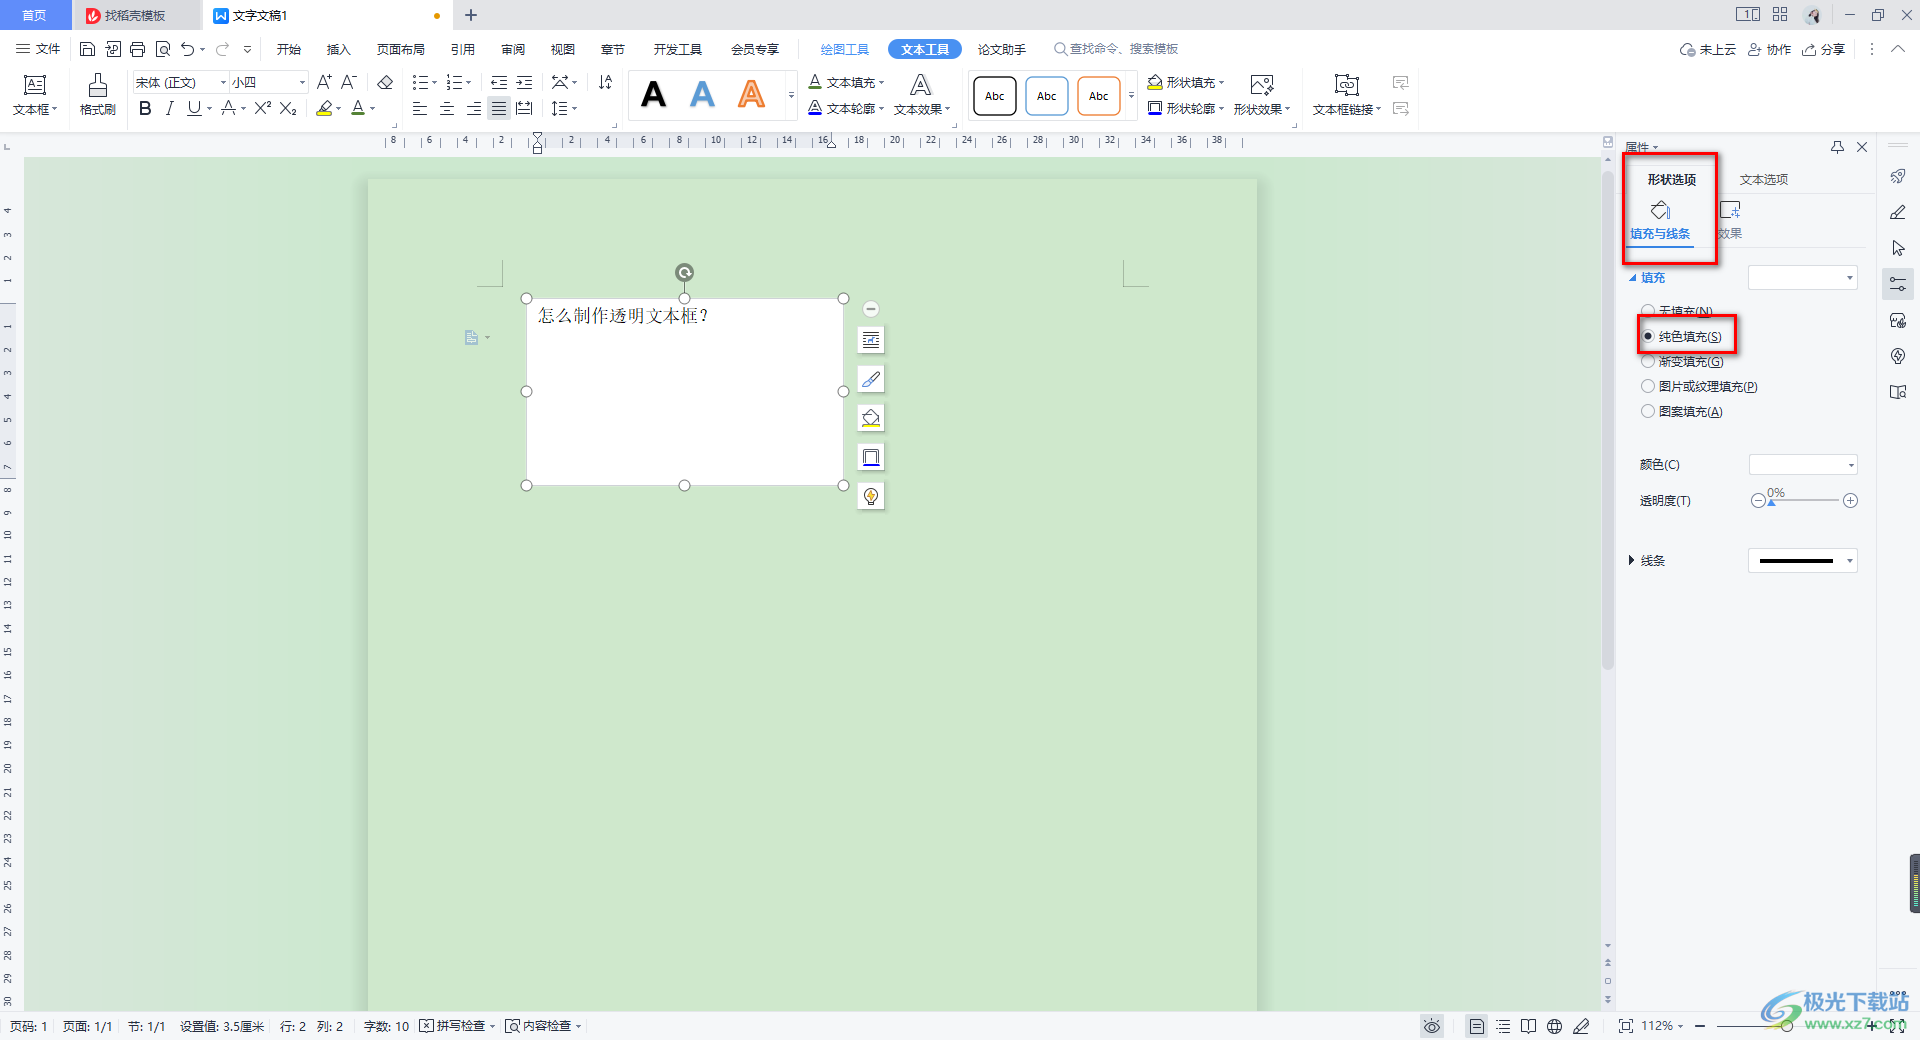Image resolution: width=1920 pixels, height=1040 pixels.
Task: Open the Shape Effects (形状效果) button
Action: point(1262,95)
